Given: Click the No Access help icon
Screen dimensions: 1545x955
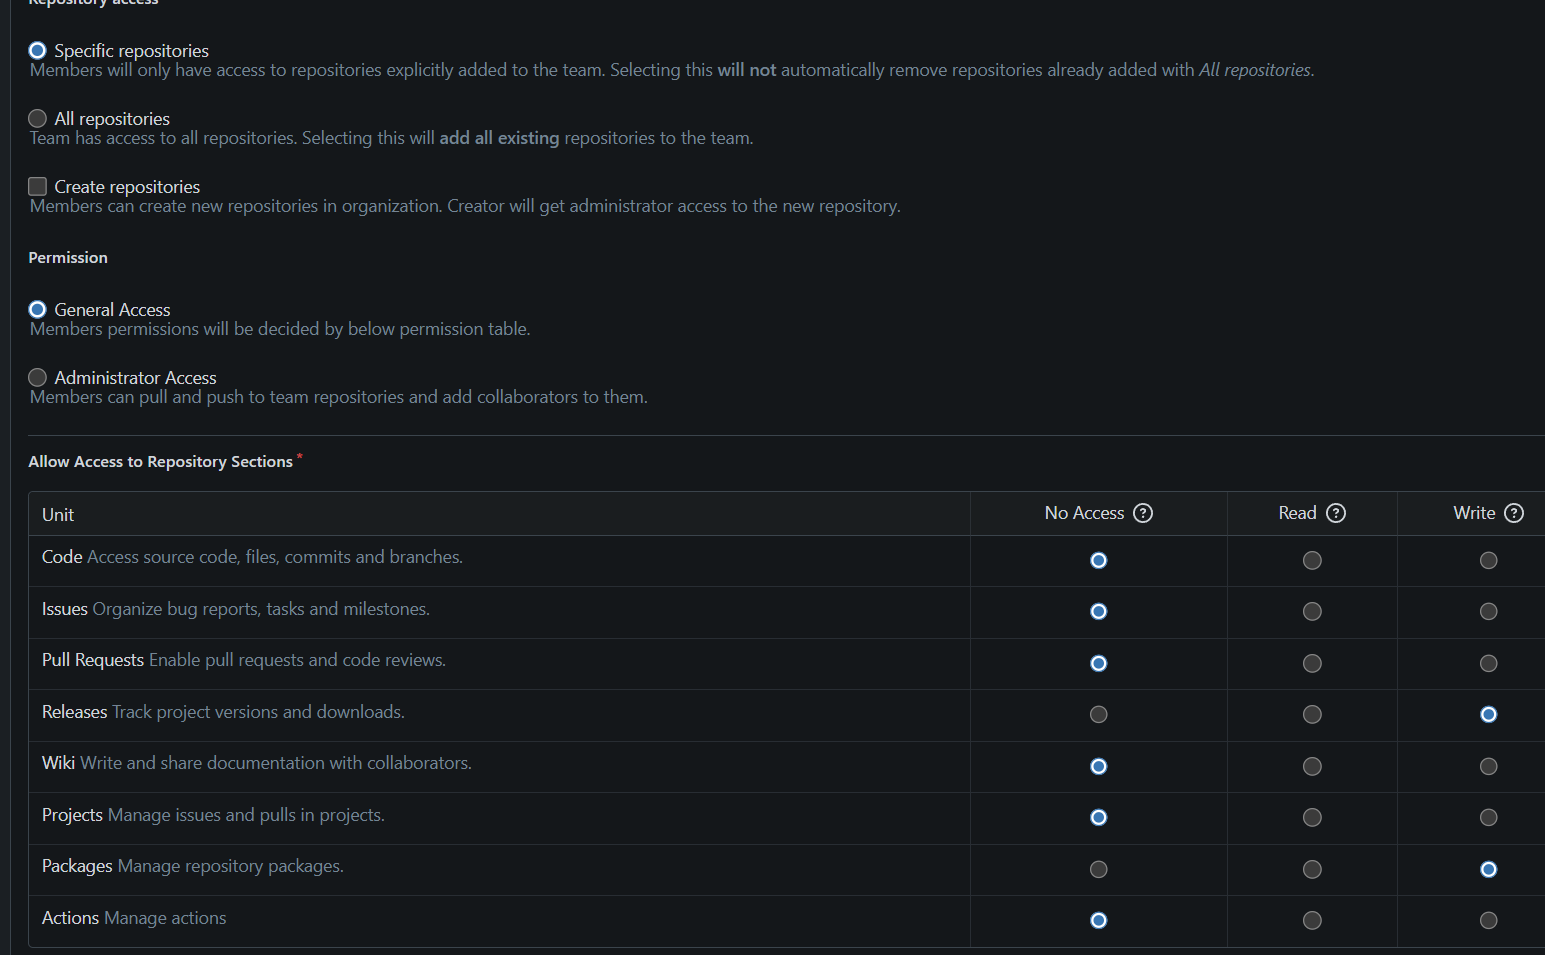Looking at the screenshot, I should 1143,513.
